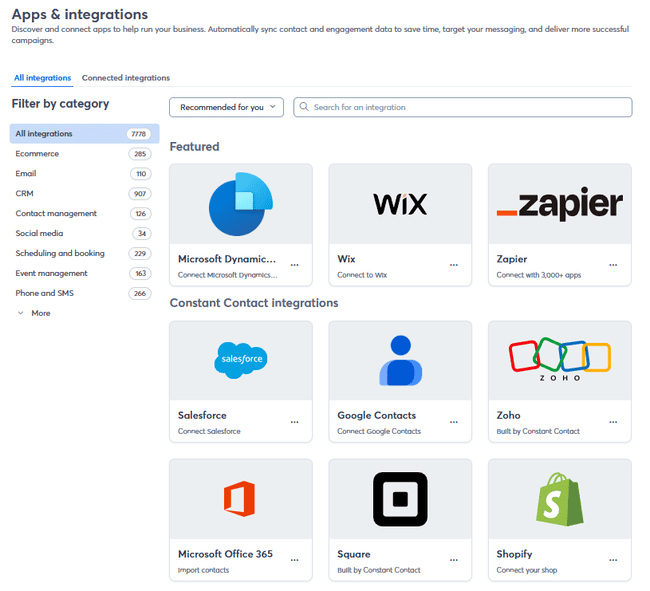650x591 pixels.
Task: Filter by Ecommerce category
Action: click(37, 154)
